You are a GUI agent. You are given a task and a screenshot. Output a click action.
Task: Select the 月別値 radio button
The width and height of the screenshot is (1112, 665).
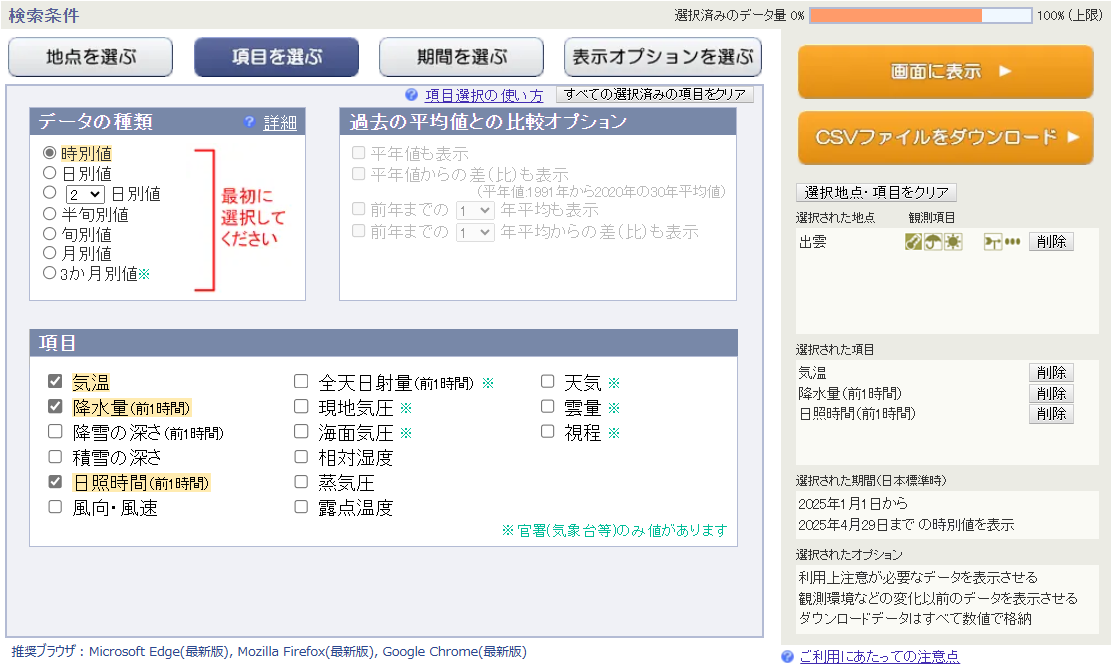(50, 253)
